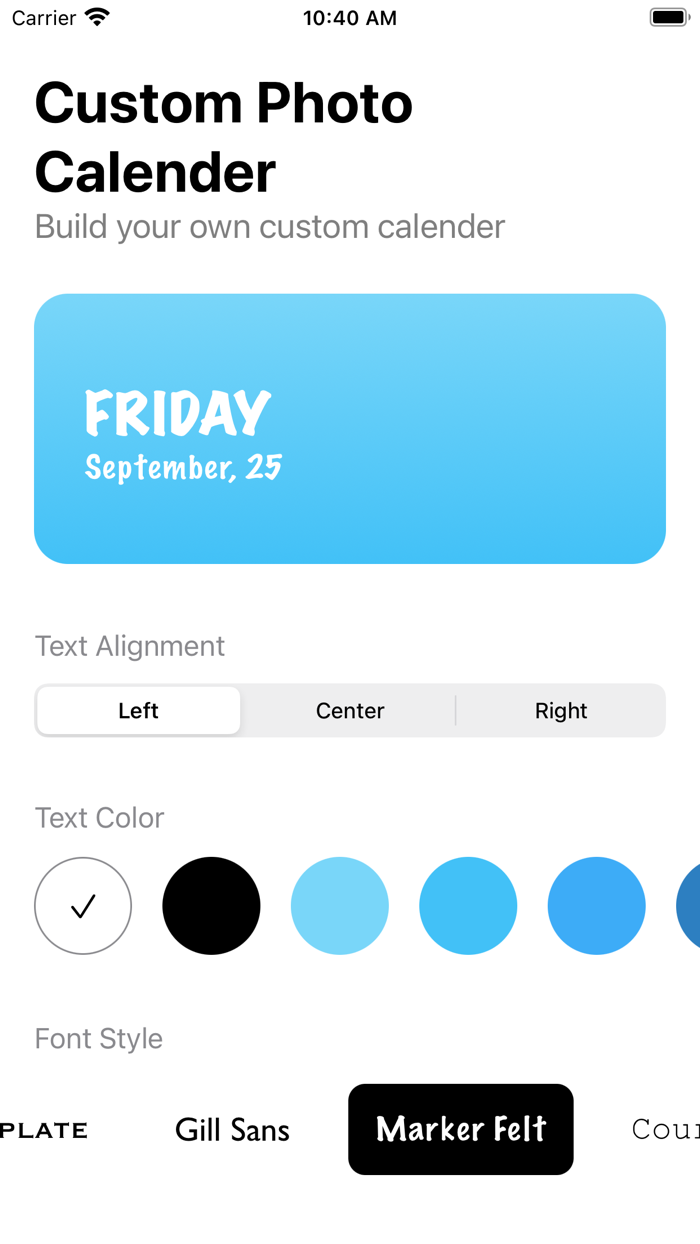Tap the blue calendar preview card
700x1244 pixels.
tap(350, 428)
